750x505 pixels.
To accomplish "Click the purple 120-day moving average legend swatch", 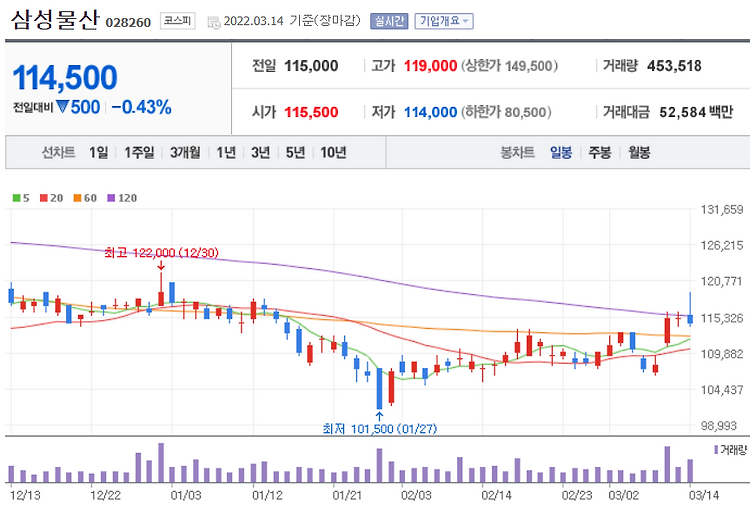I will point(111,198).
